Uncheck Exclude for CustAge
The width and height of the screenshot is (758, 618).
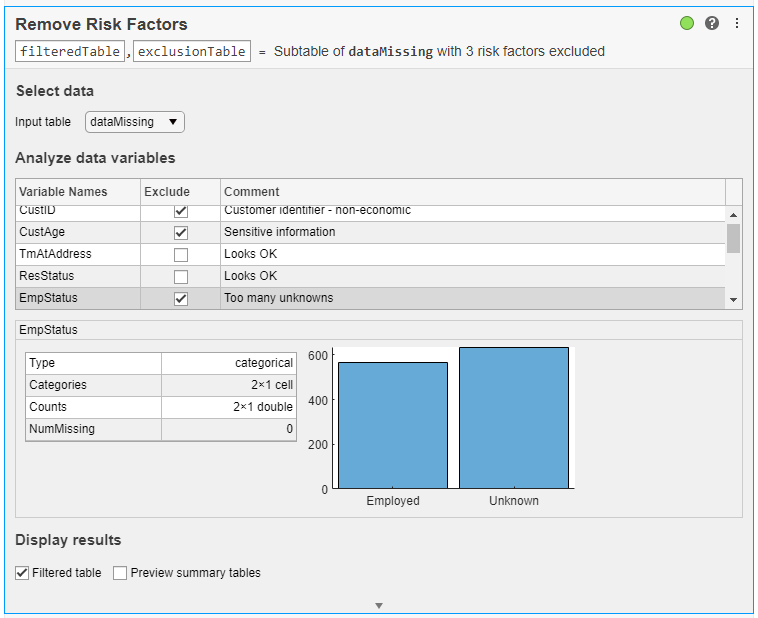click(x=181, y=233)
